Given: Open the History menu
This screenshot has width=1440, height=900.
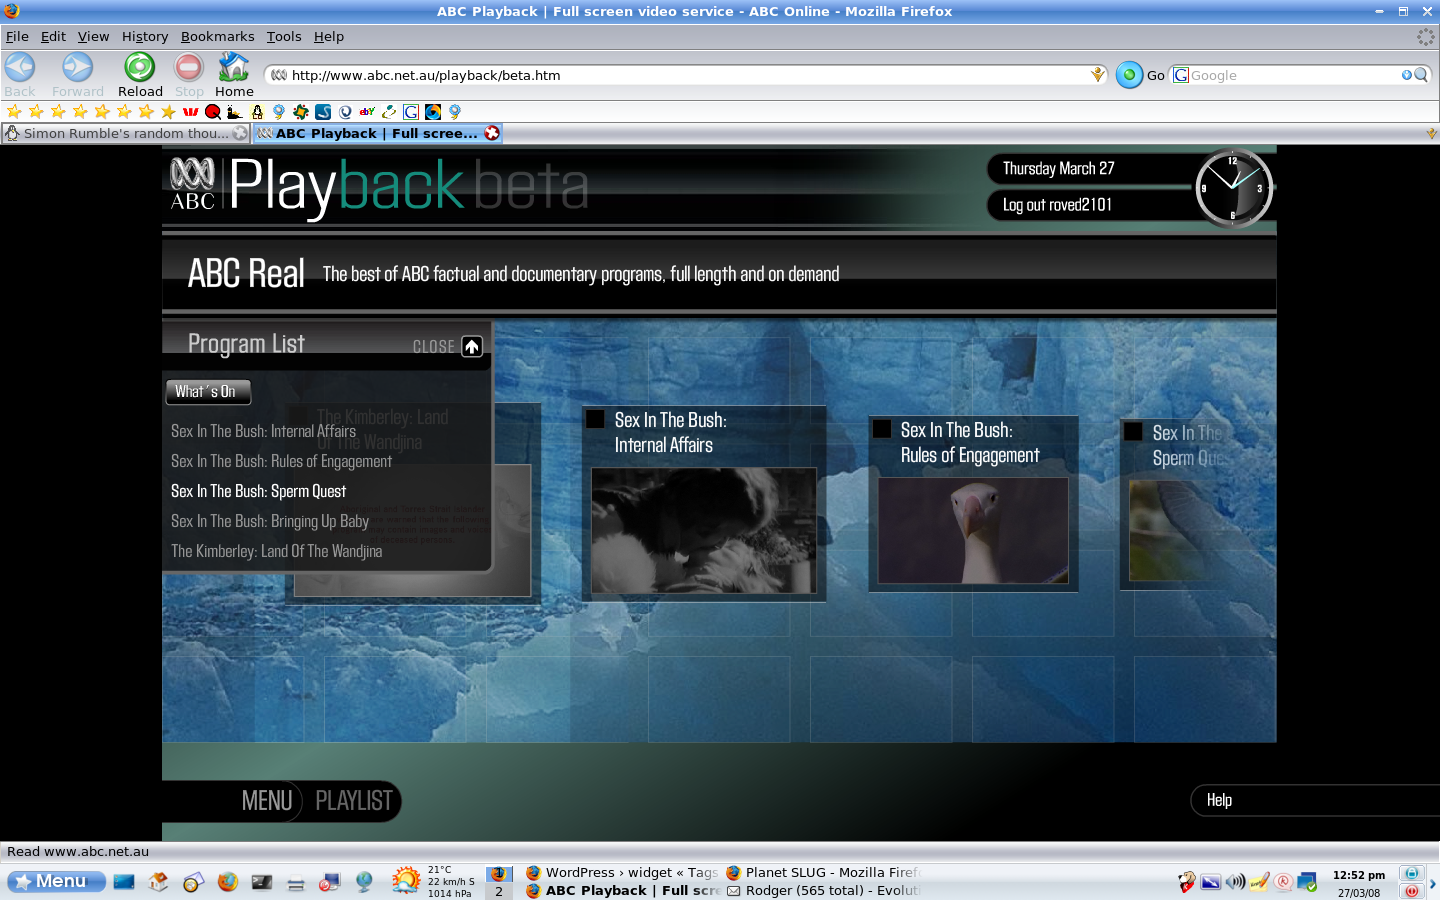Looking at the screenshot, I should pyautogui.click(x=145, y=36).
